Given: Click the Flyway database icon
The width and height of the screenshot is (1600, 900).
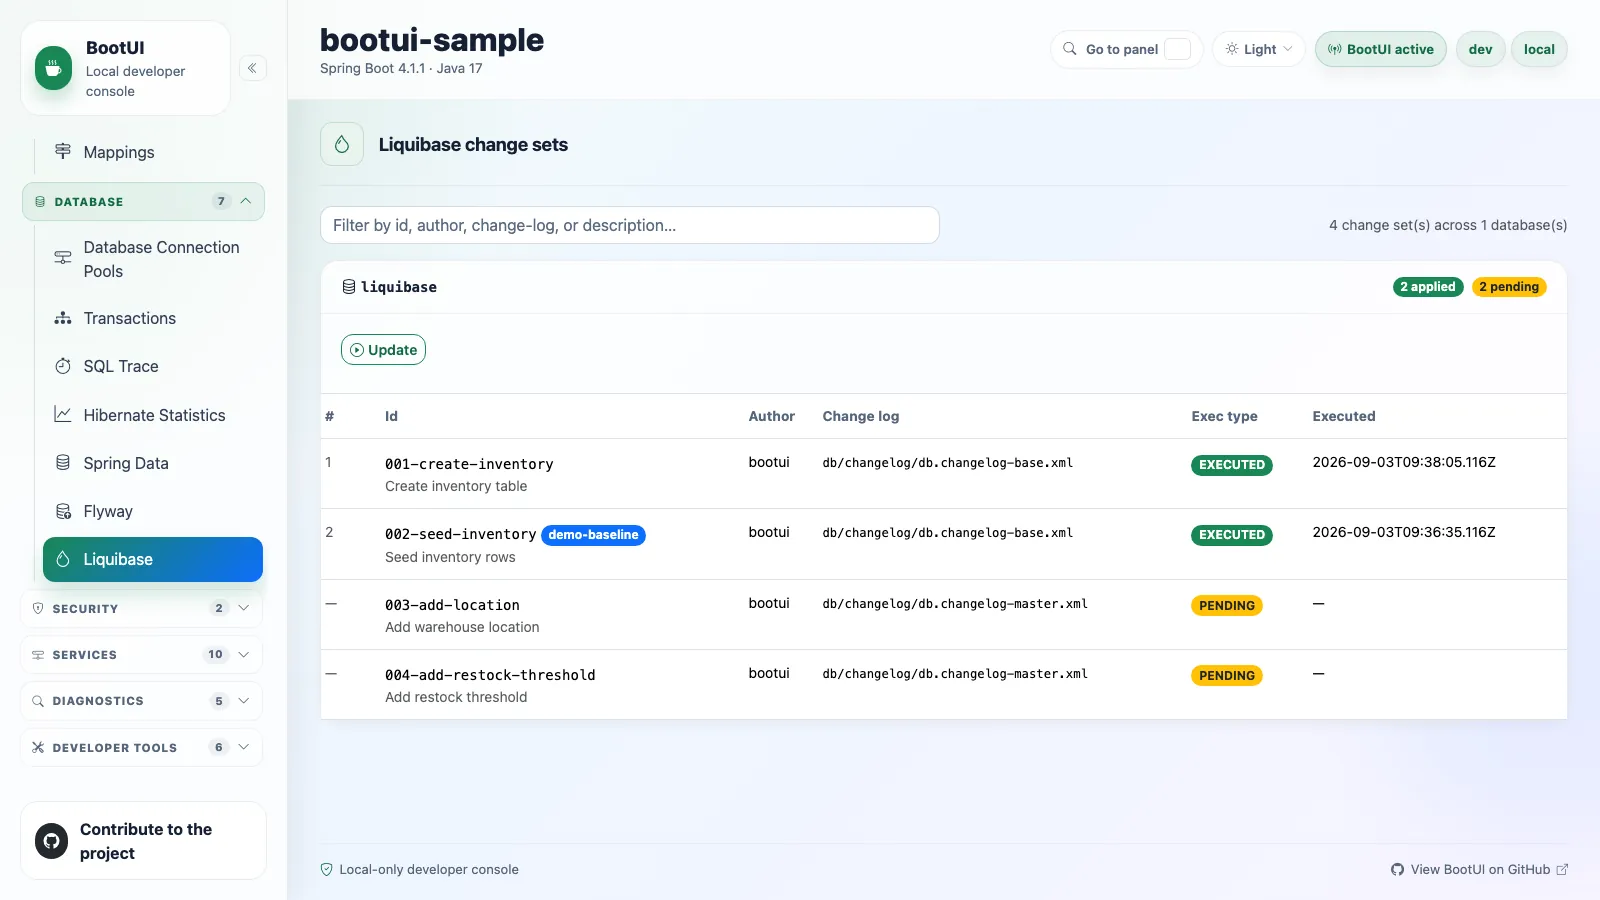Looking at the screenshot, I should tap(63, 511).
